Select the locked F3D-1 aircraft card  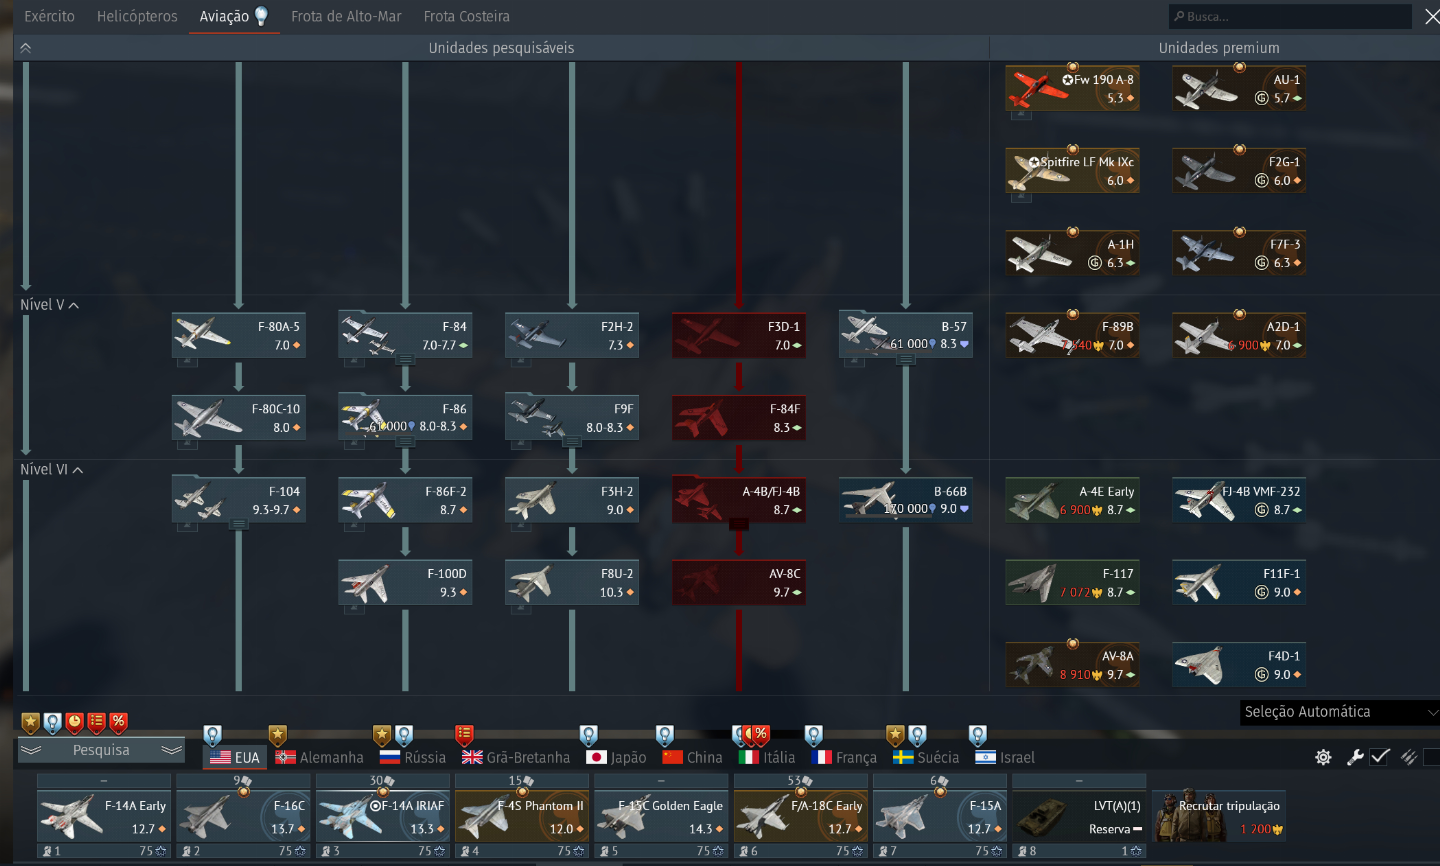click(x=739, y=336)
